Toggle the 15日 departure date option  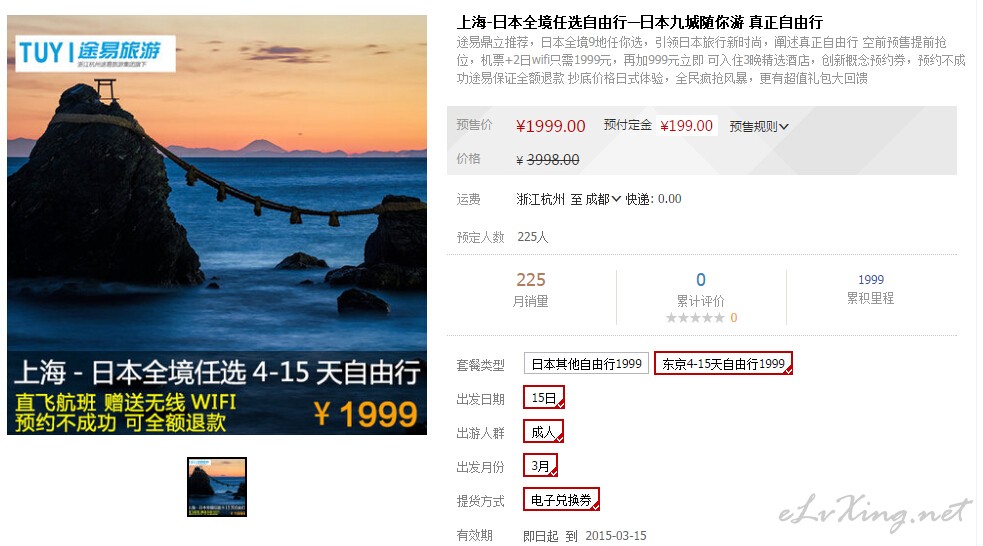click(x=544, y=398)
